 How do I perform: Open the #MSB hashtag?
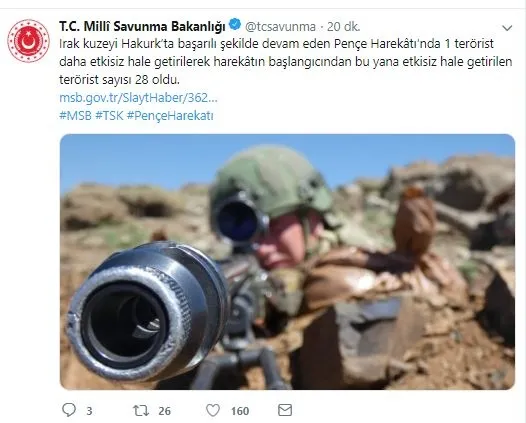tap(75, 116)
